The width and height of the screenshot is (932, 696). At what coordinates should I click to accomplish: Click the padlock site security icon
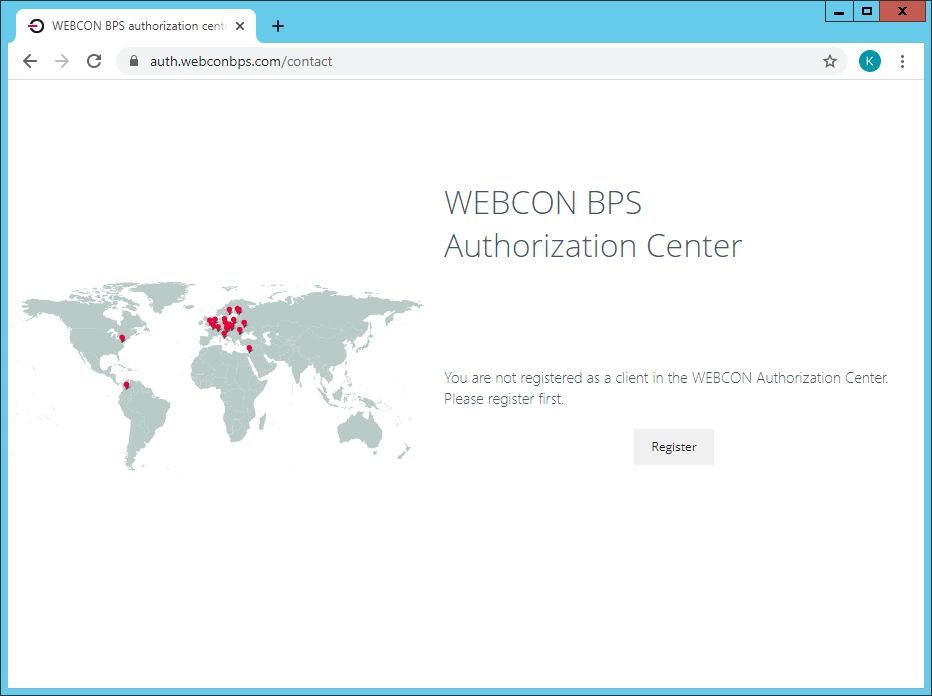(134, 61)
